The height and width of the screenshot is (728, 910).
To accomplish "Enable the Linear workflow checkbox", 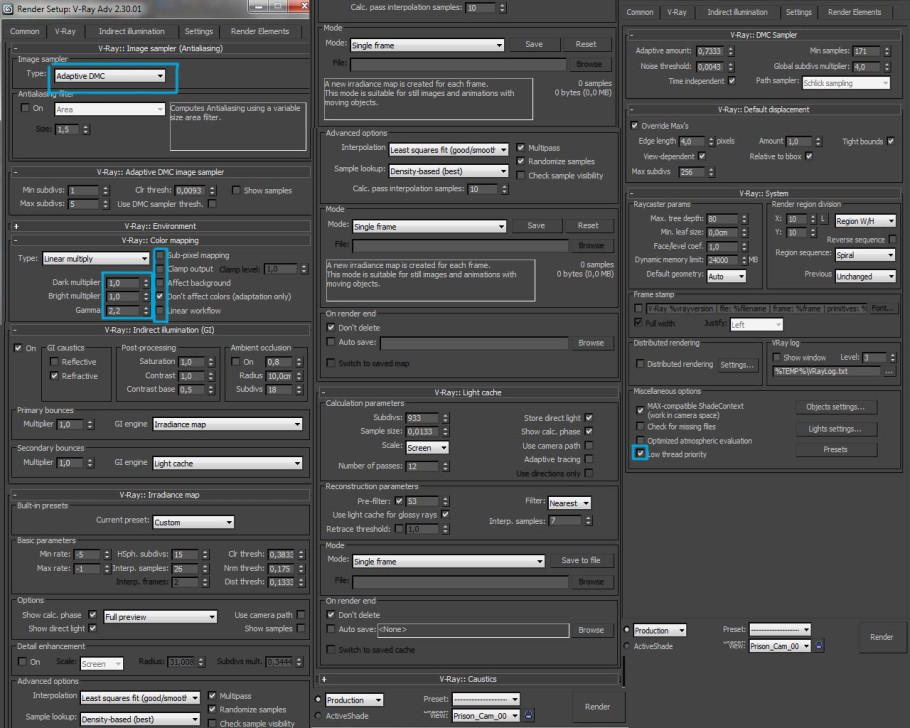I will coord(160,311).
